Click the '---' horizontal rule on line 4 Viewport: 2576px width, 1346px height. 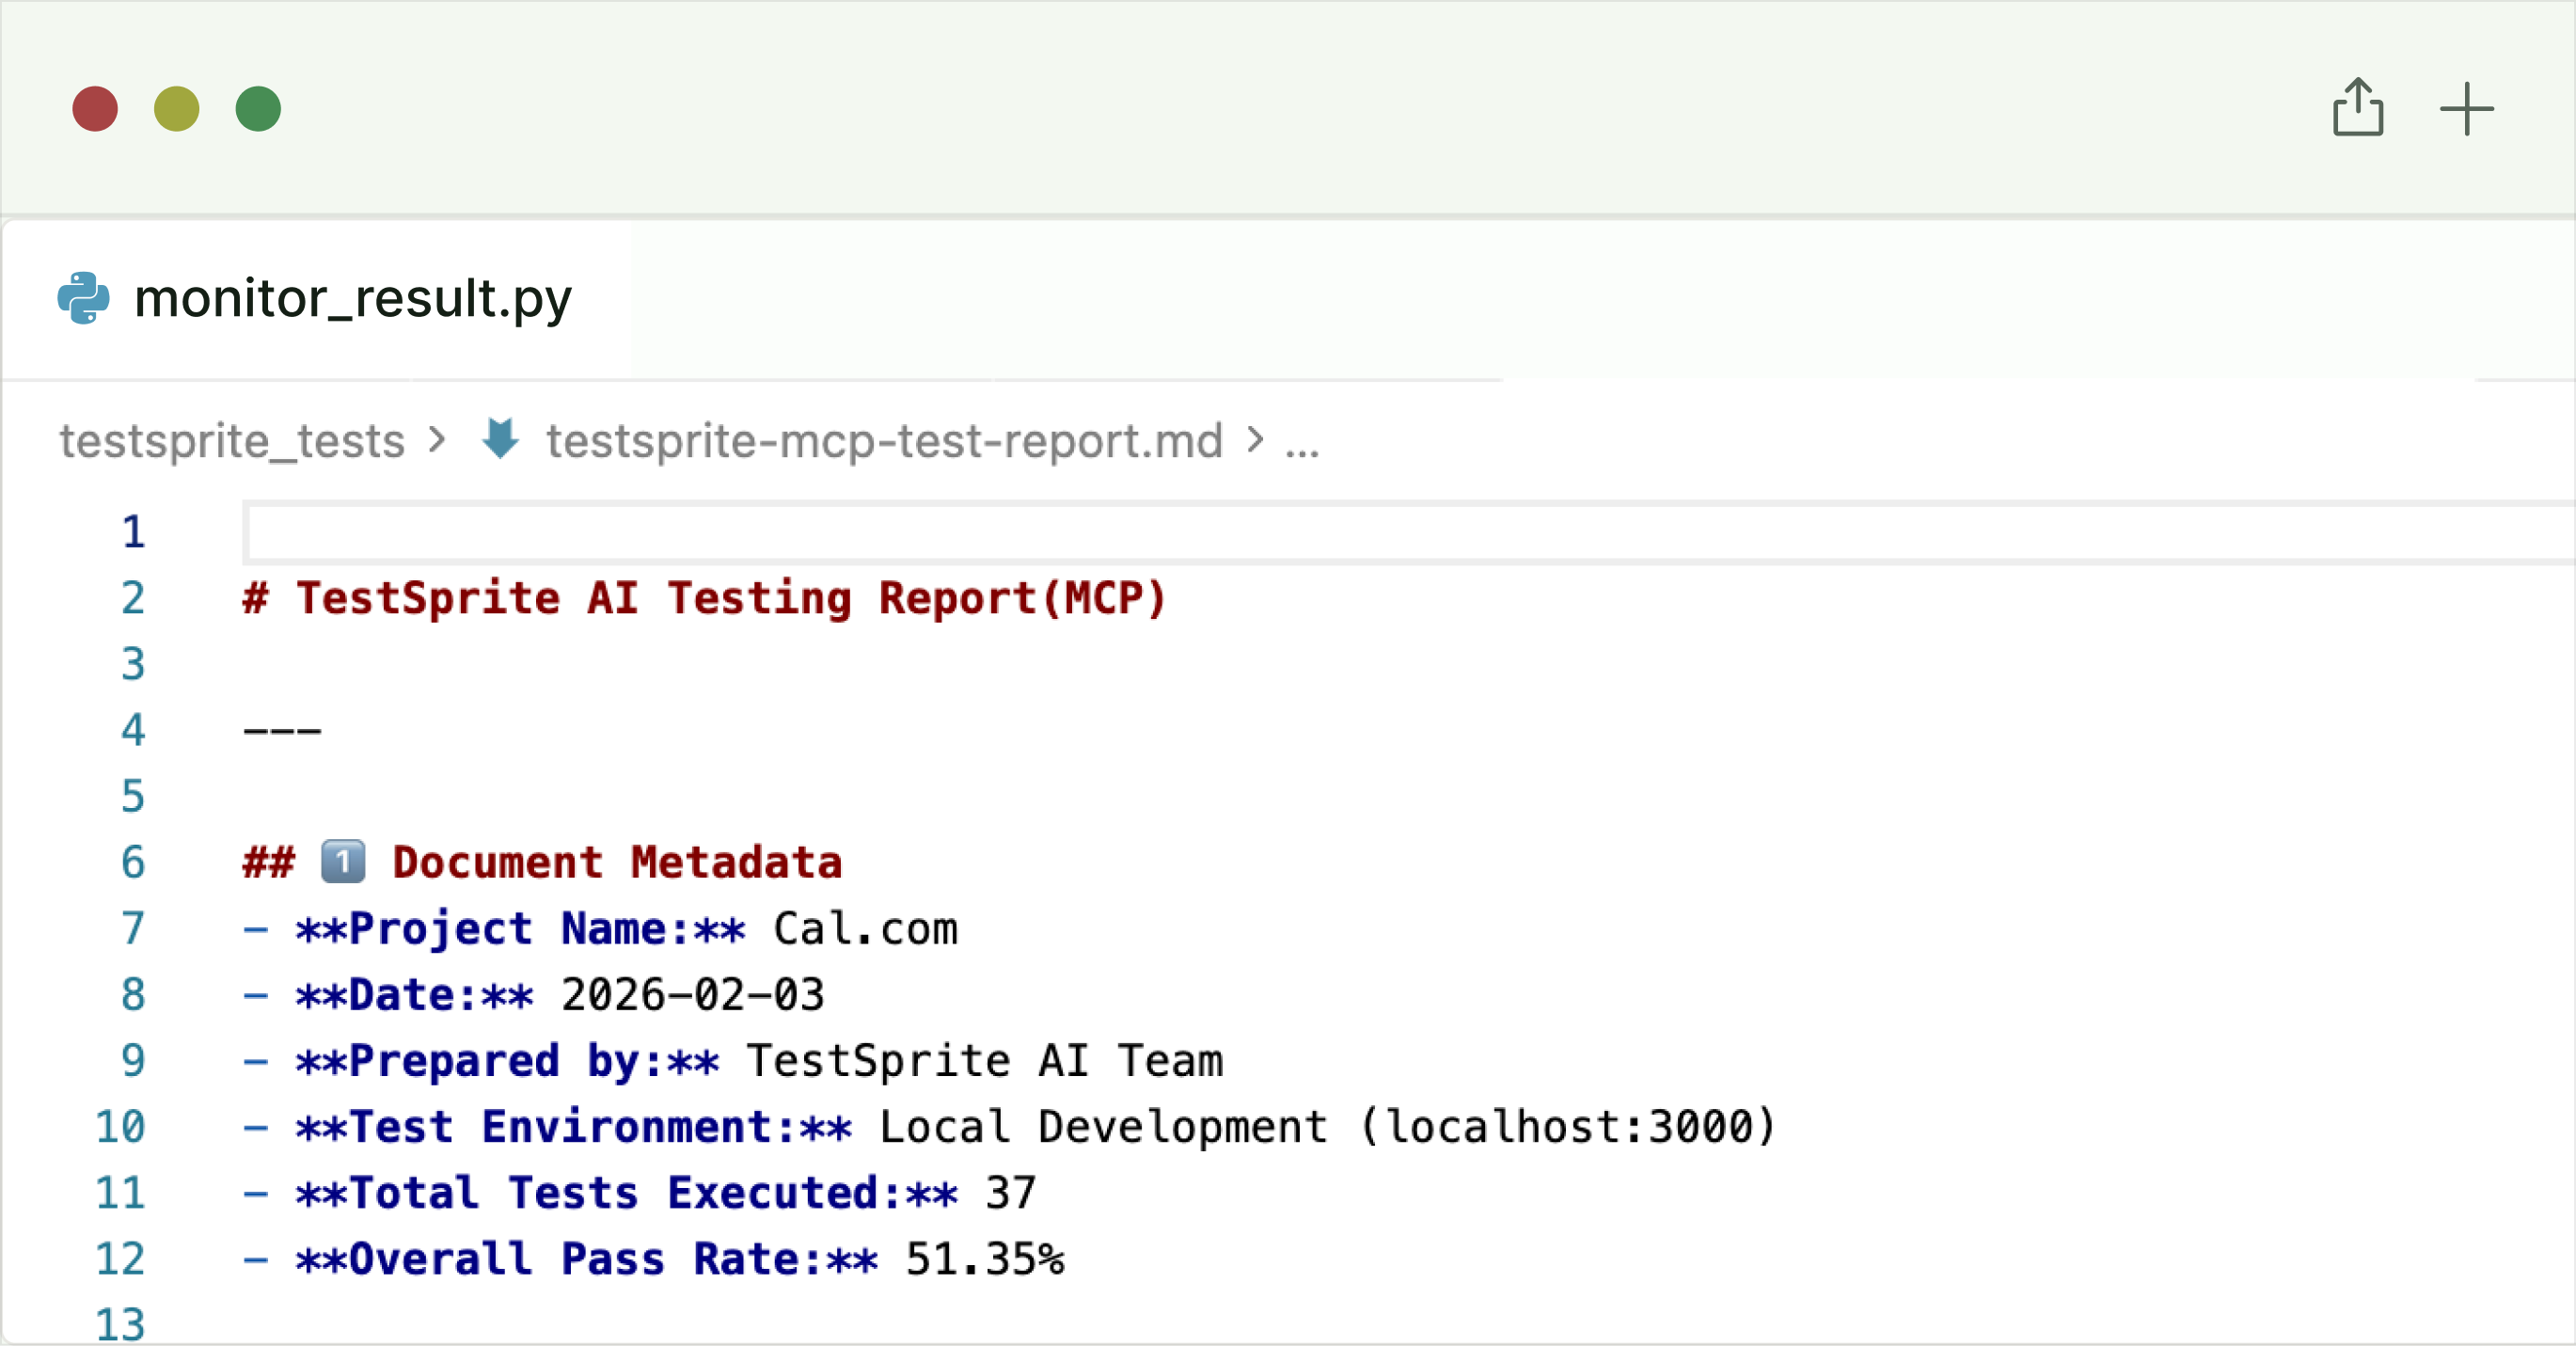(282, 731)
